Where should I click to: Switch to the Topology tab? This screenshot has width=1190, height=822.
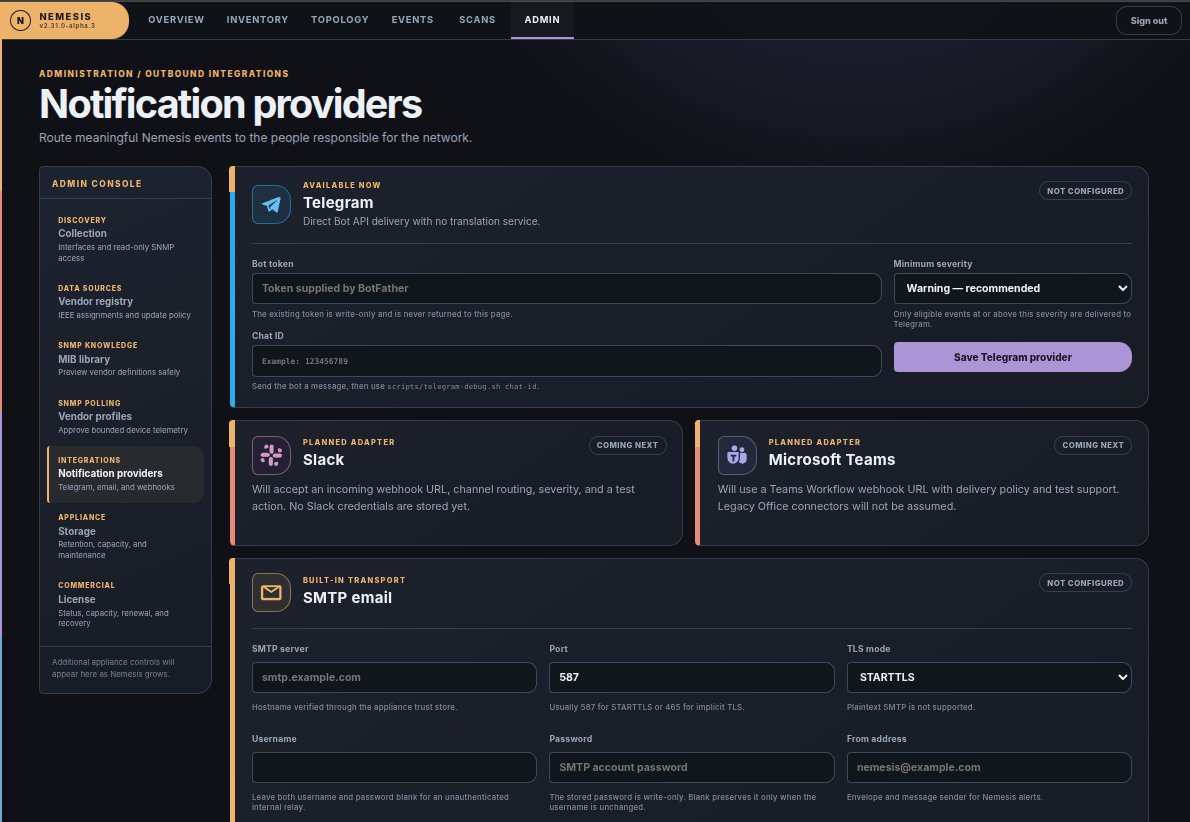[x=339, y=20]
